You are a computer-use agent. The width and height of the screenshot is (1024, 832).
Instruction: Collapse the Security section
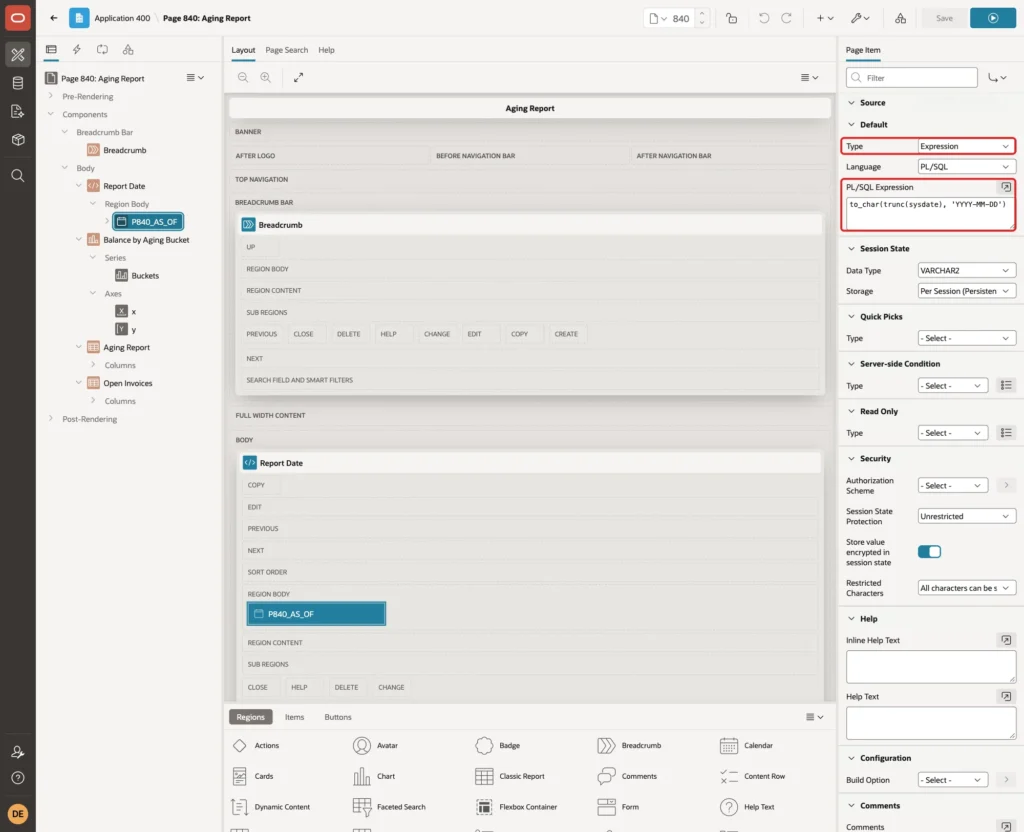pyautogui.click(x=851, y=458)
